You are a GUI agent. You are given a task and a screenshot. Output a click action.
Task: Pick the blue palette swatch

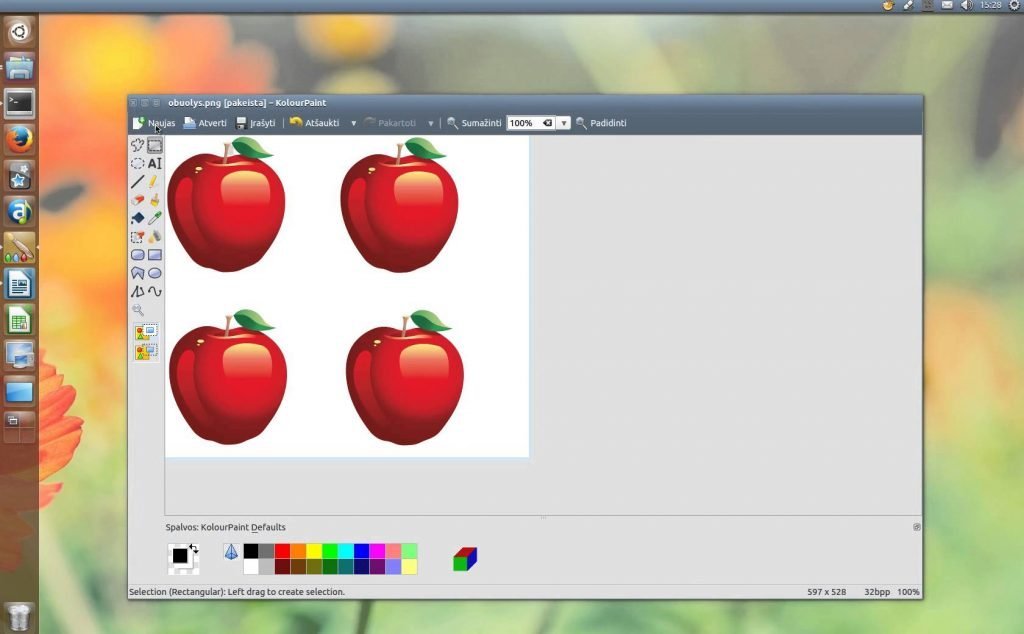pyautogui.click(x=362, y=551)
